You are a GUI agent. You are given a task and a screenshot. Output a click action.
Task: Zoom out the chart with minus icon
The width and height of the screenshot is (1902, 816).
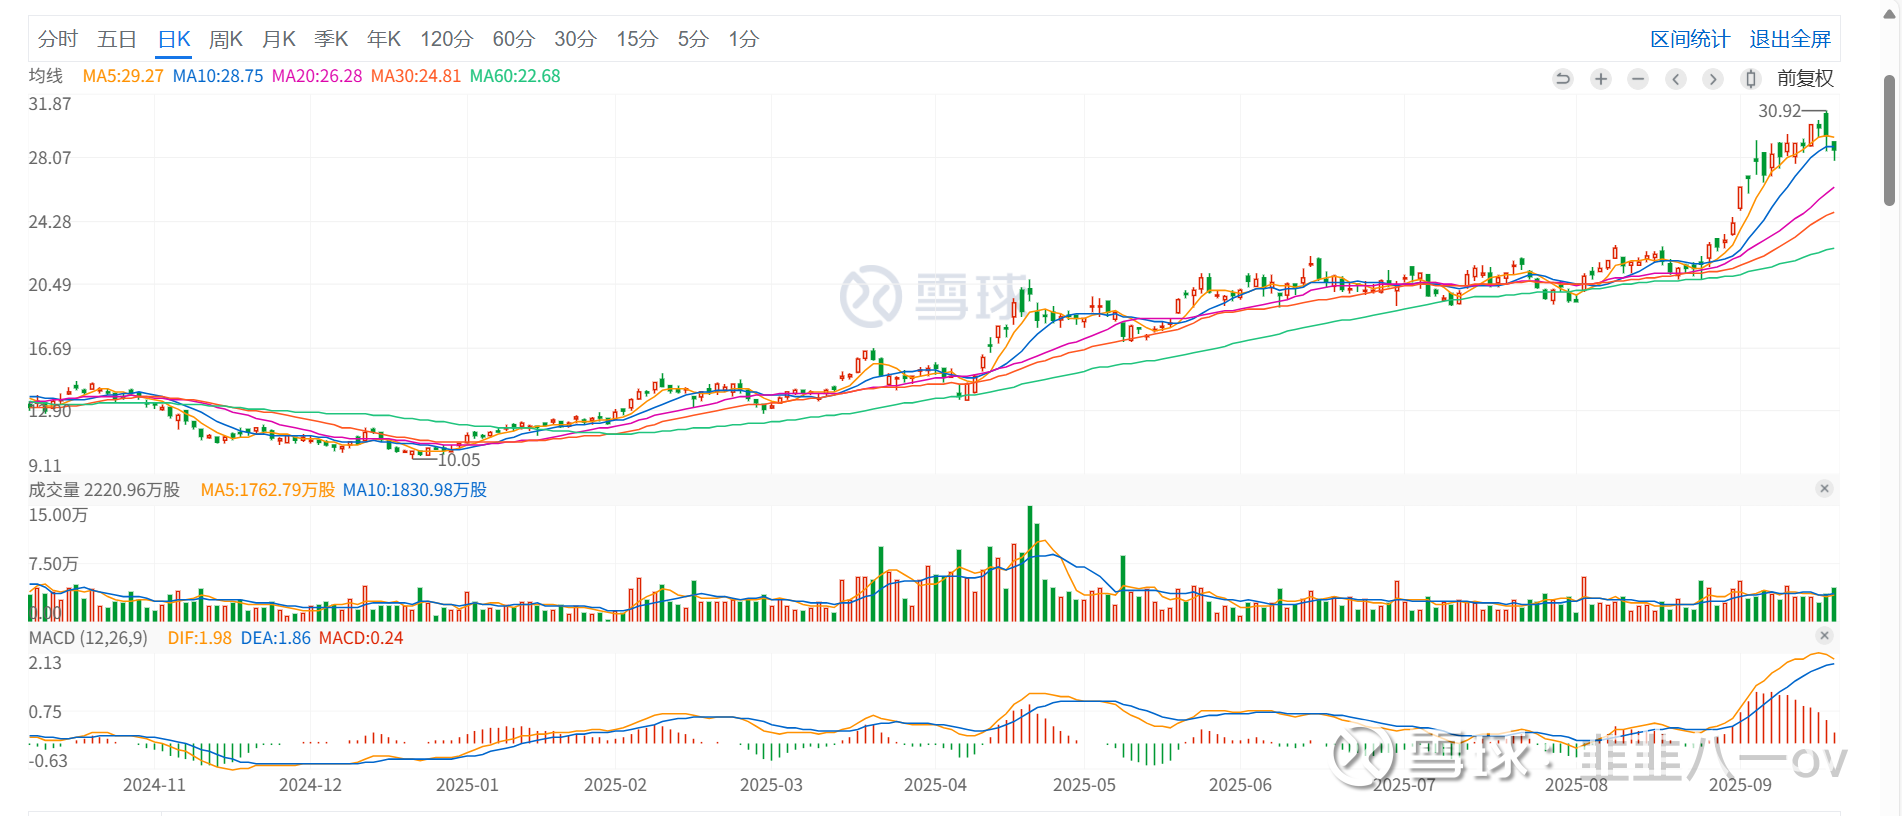(1638, 79)
